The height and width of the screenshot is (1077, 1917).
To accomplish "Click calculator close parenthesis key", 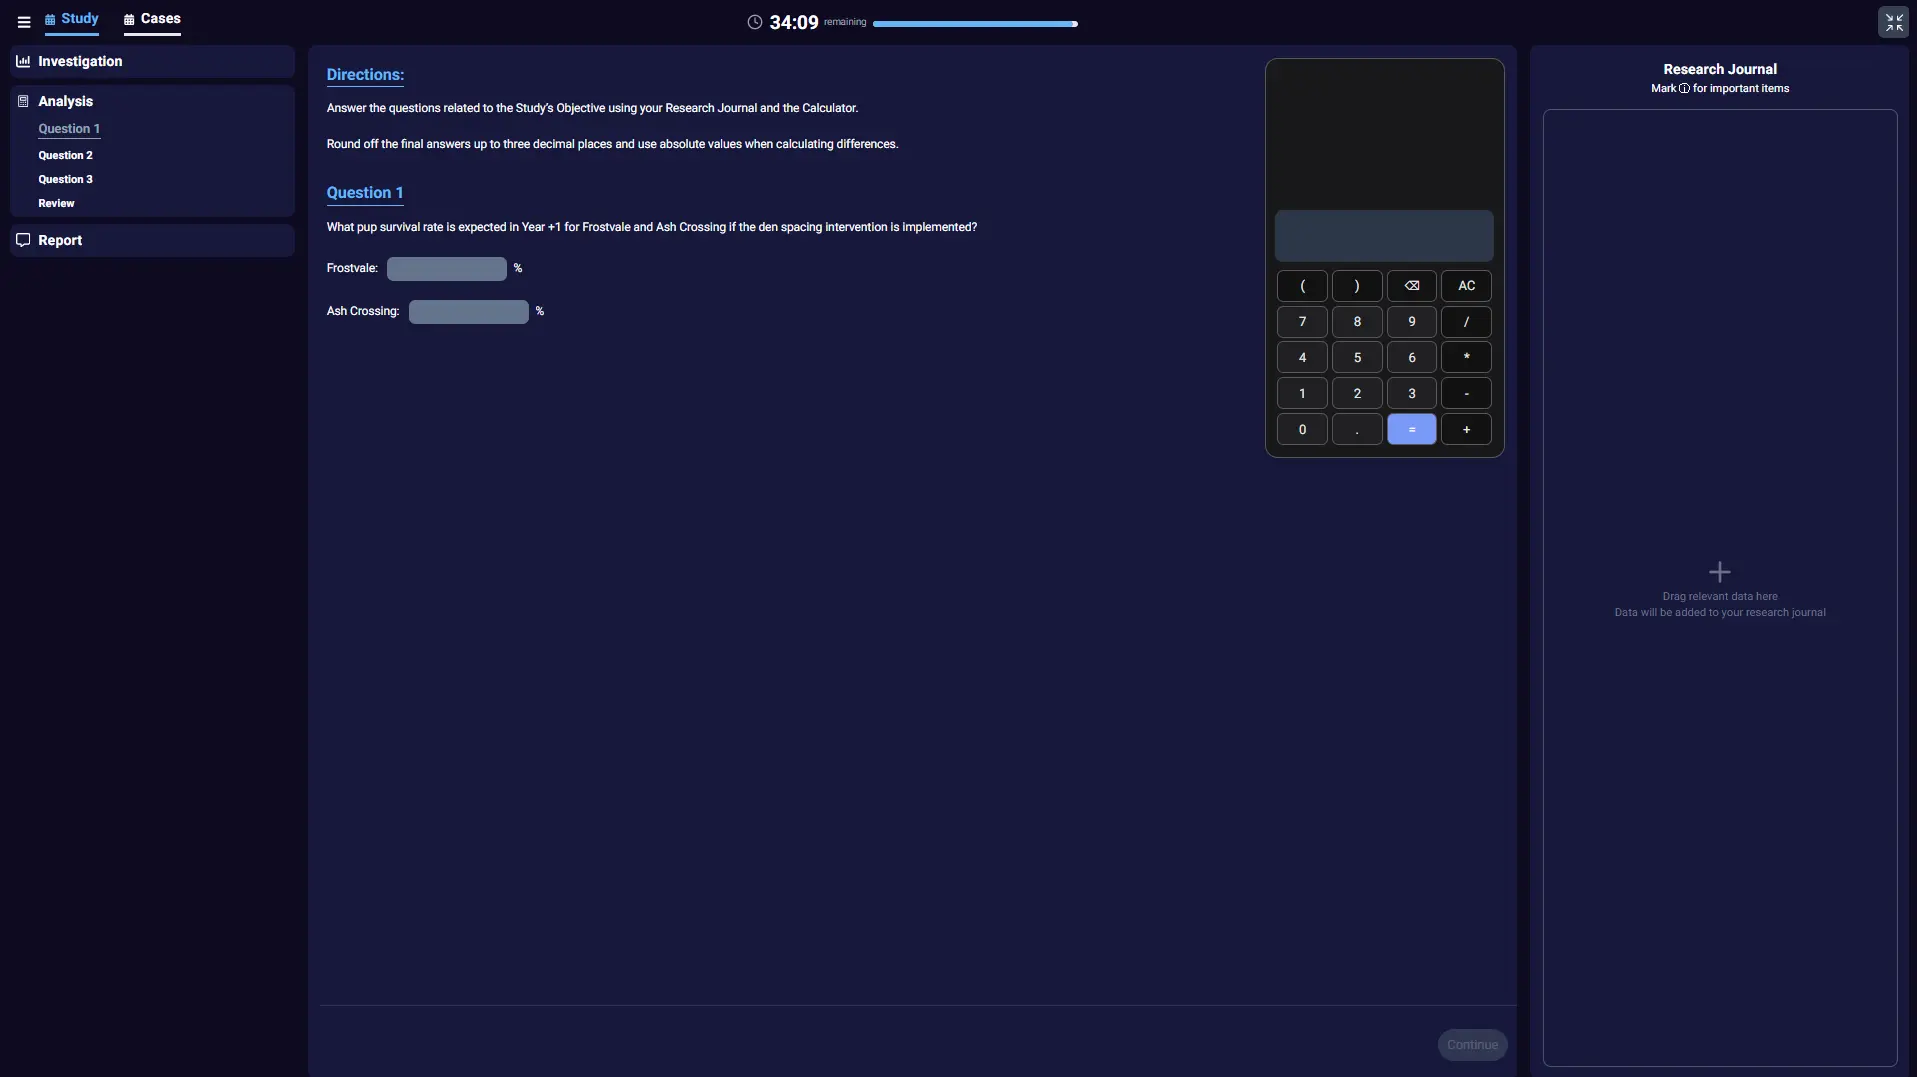I will [x=1357, y=286].
